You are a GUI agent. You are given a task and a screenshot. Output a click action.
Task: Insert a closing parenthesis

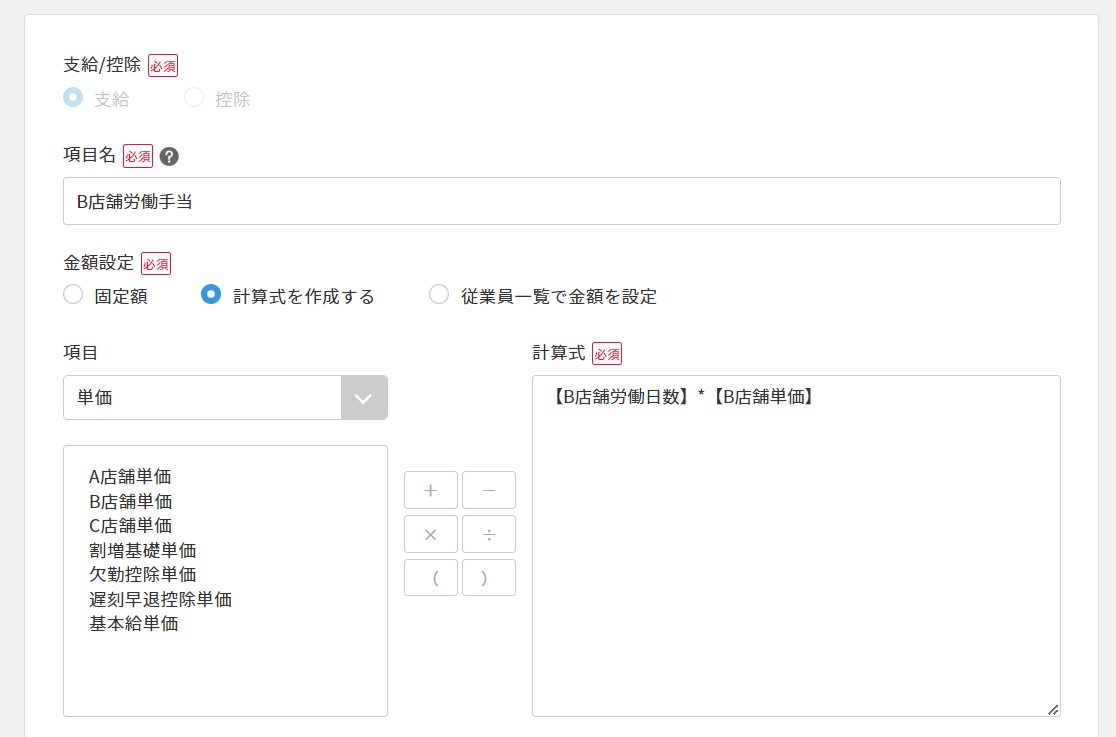[489, 578]
